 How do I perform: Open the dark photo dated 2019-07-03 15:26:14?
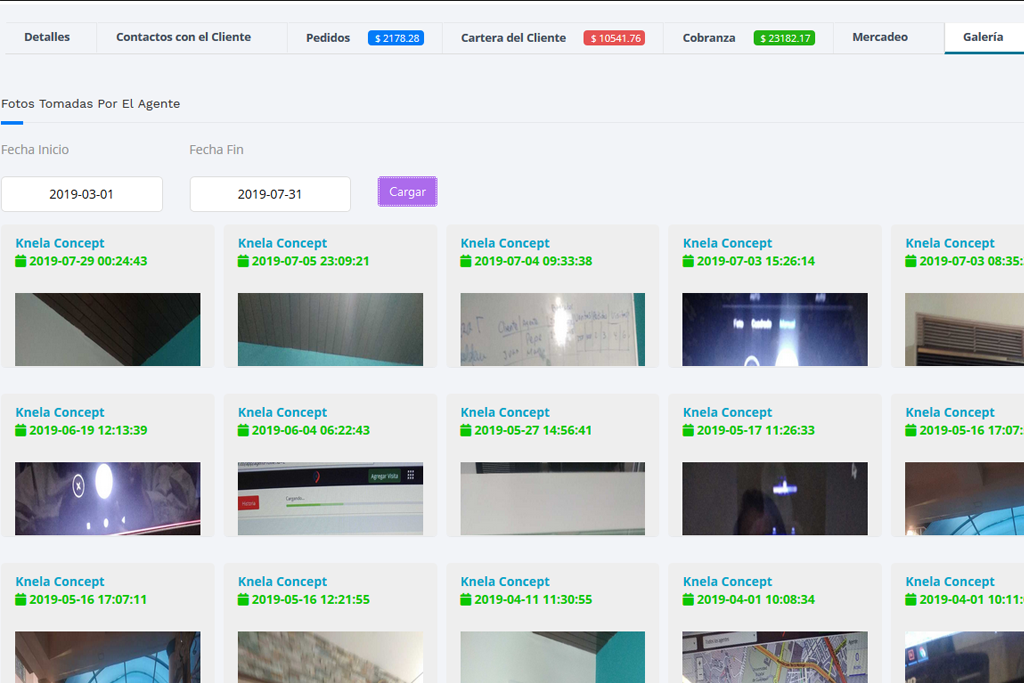click(x=775, y=329)
